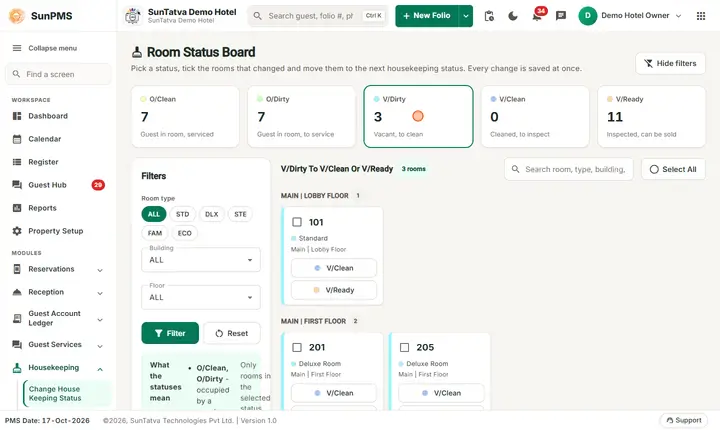720x430 pixels.
Task: Click the Find a screen field
Action: coord(58,74)
